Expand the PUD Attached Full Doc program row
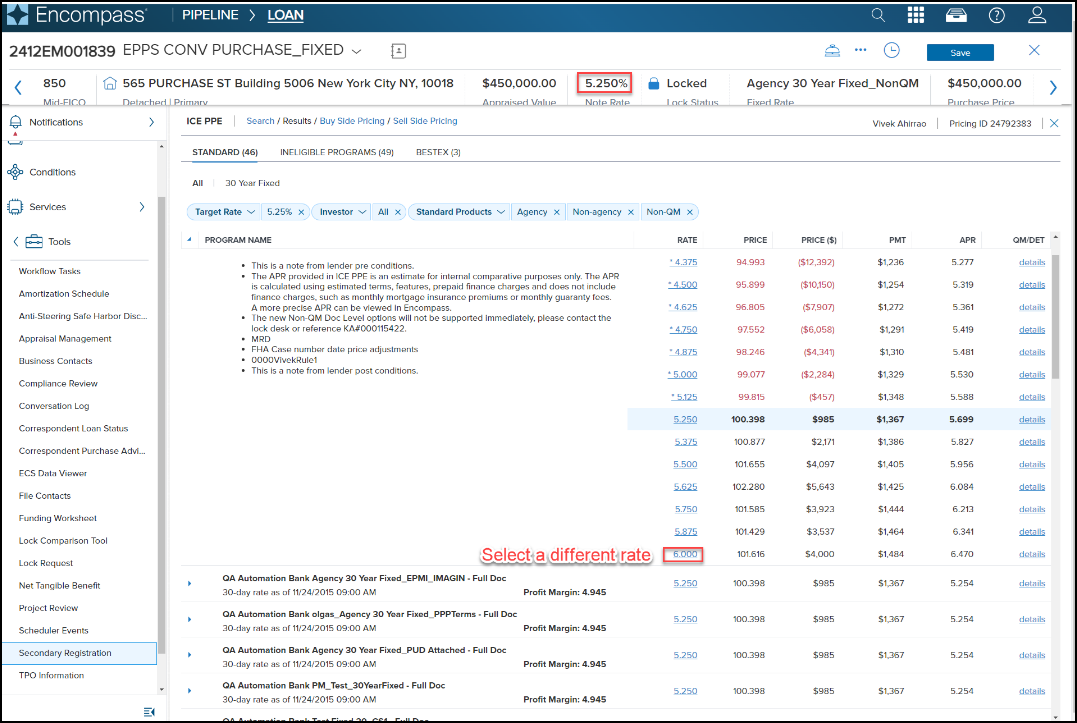Image resolution: width=1077 pixels, height=723 pixels. pyautogui.click(x=190, y=655)
